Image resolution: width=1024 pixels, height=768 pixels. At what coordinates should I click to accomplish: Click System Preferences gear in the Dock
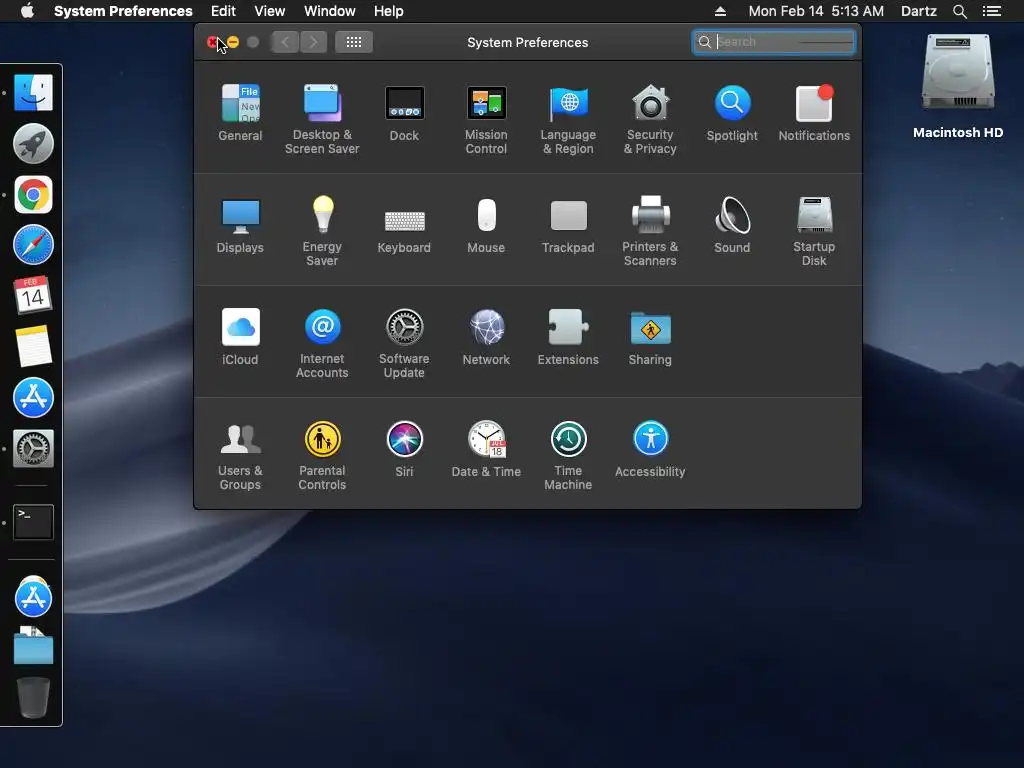coord(33,448)
